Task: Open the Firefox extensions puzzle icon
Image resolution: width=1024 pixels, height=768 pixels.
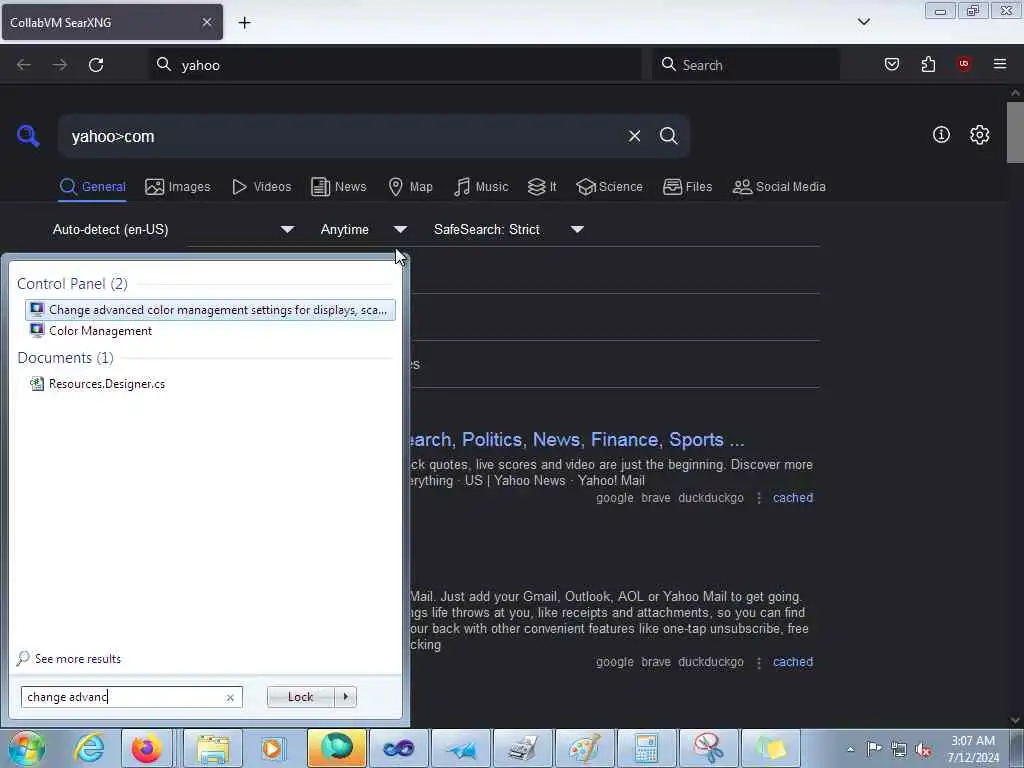Action: click(928, 64)
